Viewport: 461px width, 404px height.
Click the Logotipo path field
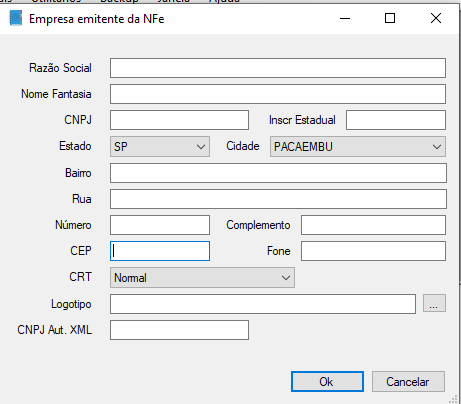(x=263, y=304)
